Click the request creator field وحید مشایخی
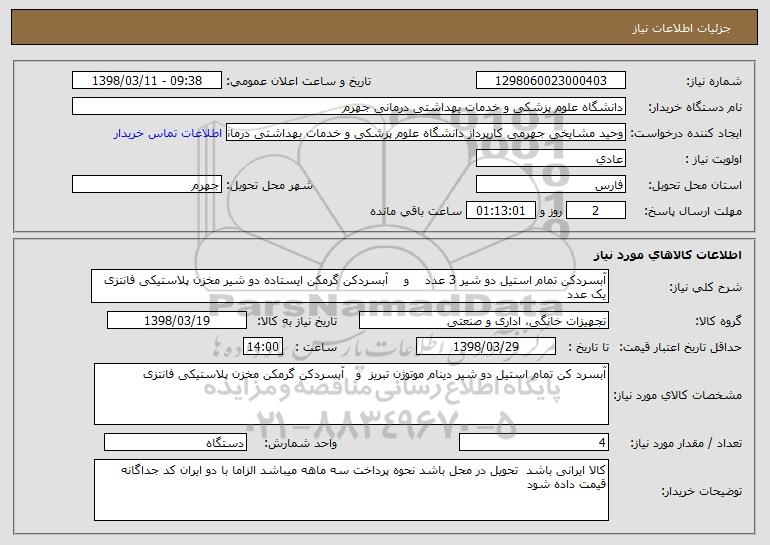This screenshot has width=770, height=545. pyautogui.click(x=426, y=133)
